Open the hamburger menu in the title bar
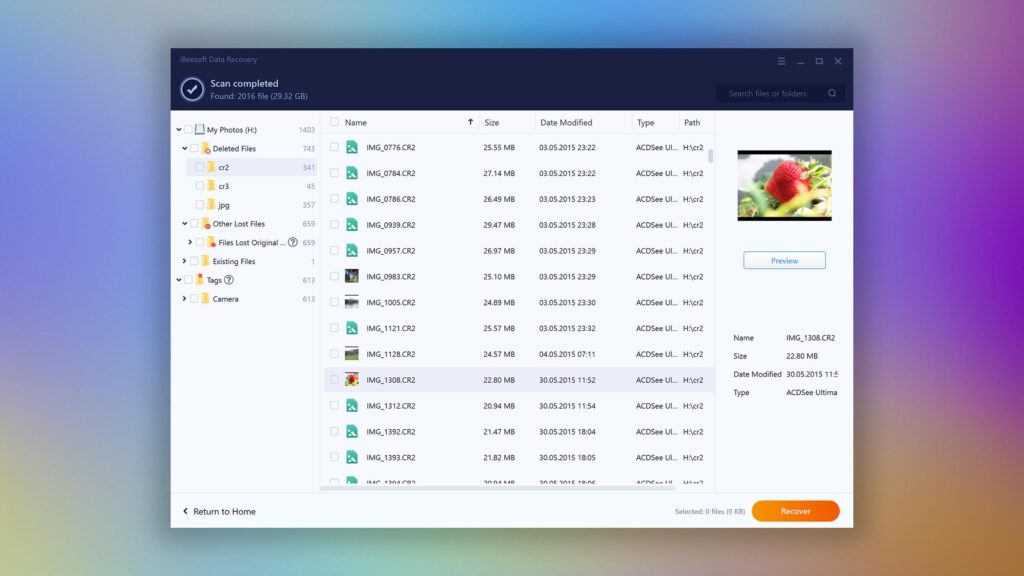Viewport: 1024px width, 576px height. 781,61
